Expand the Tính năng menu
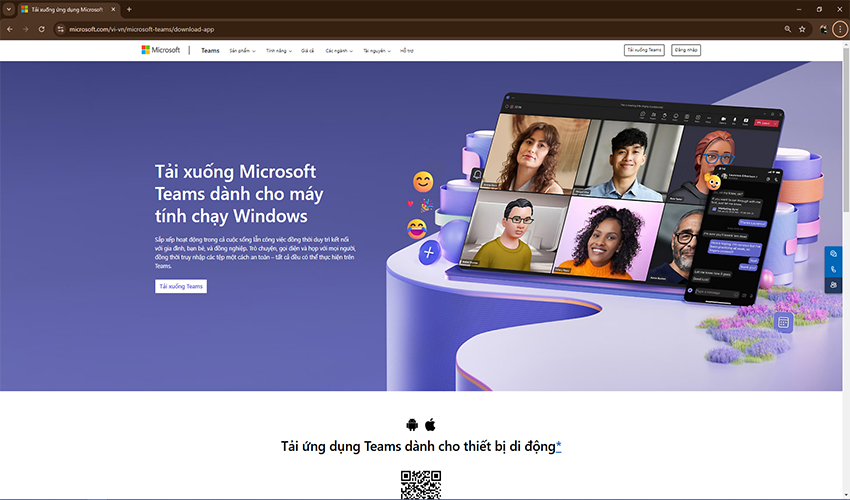 tap(279, 50)
